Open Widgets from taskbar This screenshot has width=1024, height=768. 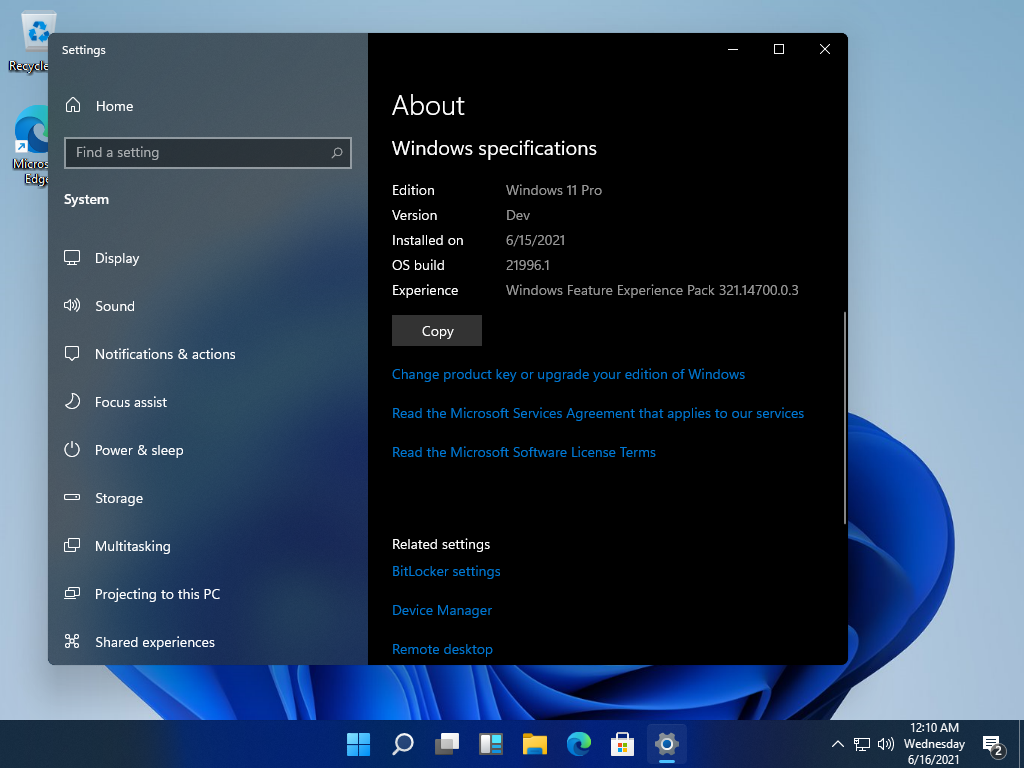491,744
